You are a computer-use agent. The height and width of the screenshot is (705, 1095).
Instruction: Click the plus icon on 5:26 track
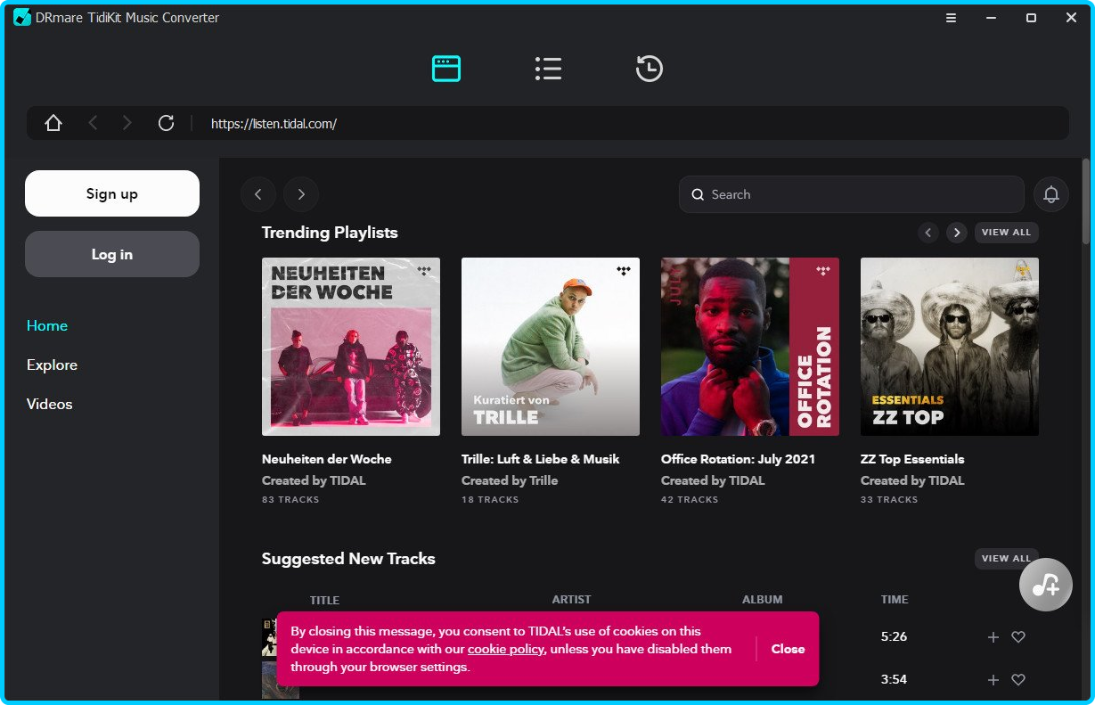[x=993, y=637]
